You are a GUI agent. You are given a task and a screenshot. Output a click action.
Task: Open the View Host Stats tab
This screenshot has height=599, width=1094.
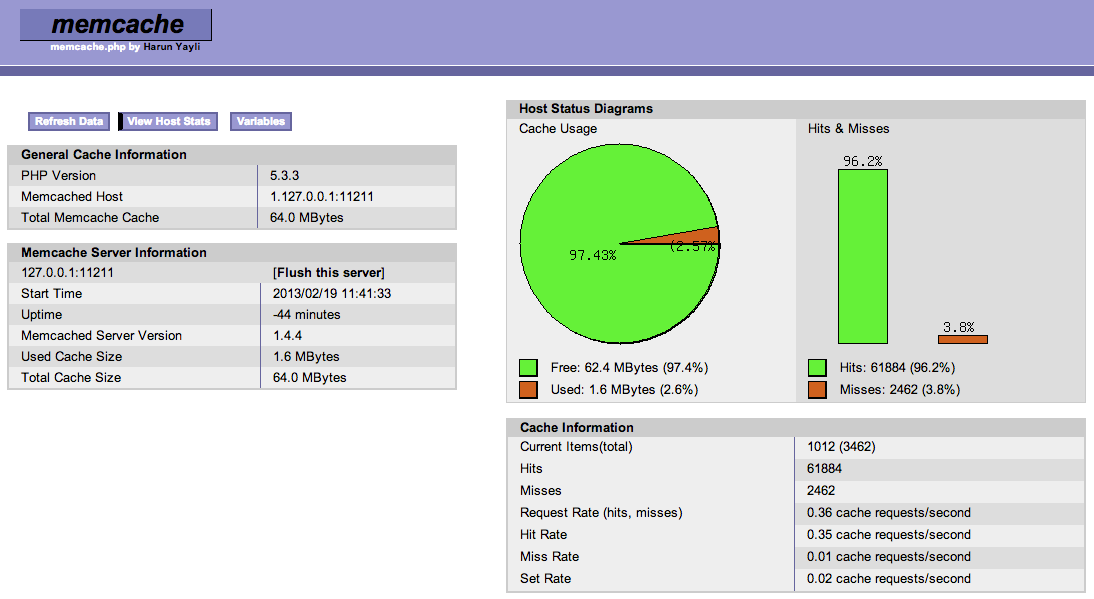pos(168,121)
